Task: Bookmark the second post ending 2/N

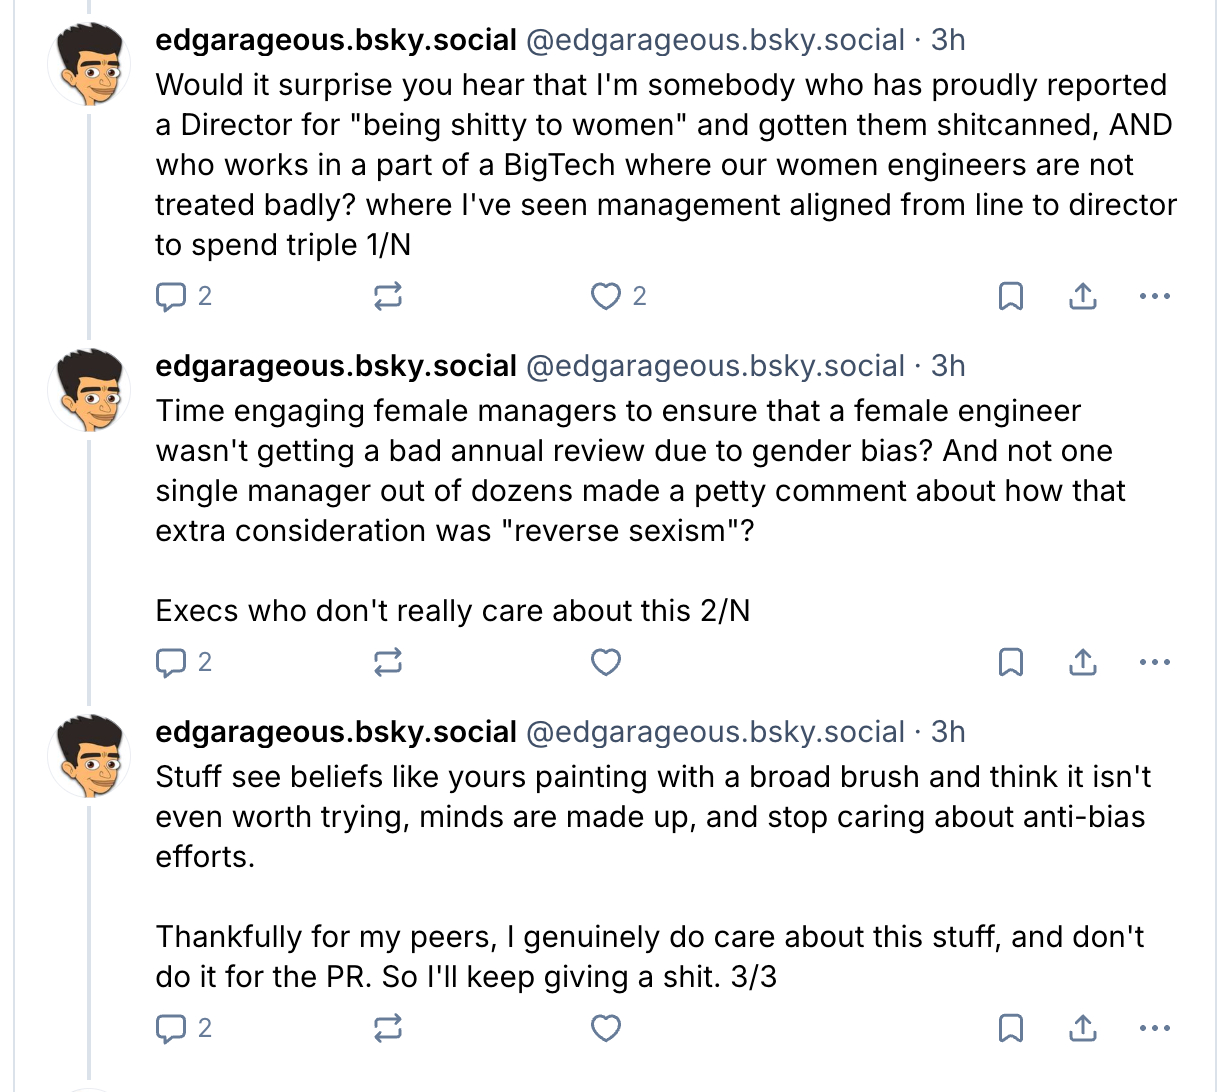Action: pos(1011,662)
